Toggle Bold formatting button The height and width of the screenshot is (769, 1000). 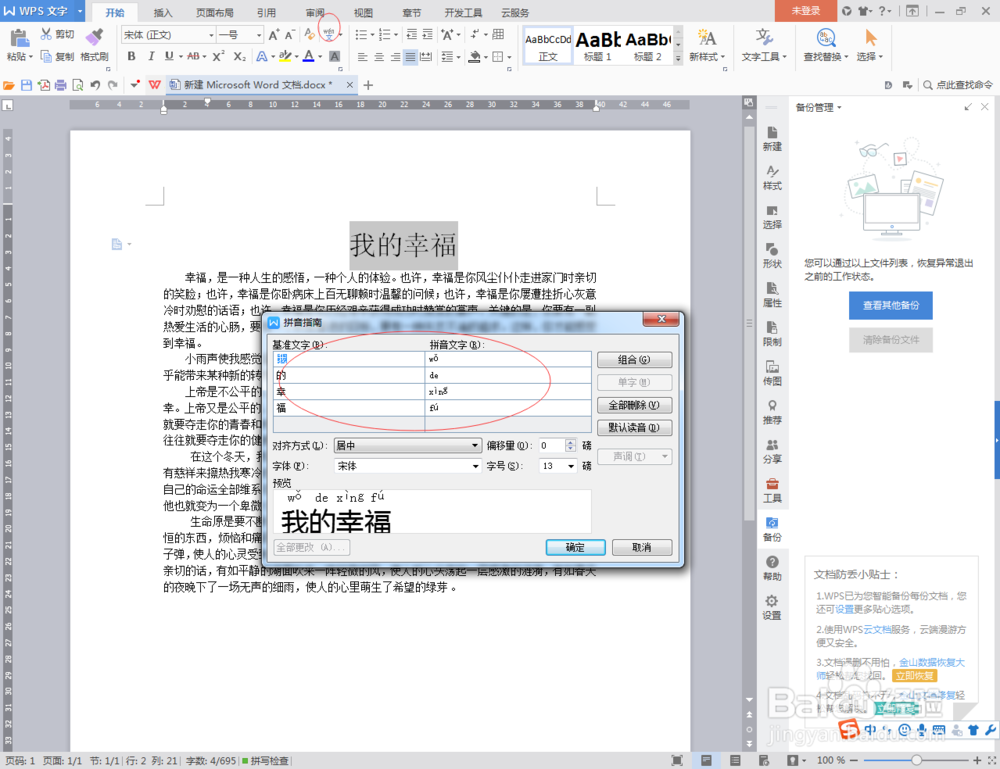[x=131, y=56]
